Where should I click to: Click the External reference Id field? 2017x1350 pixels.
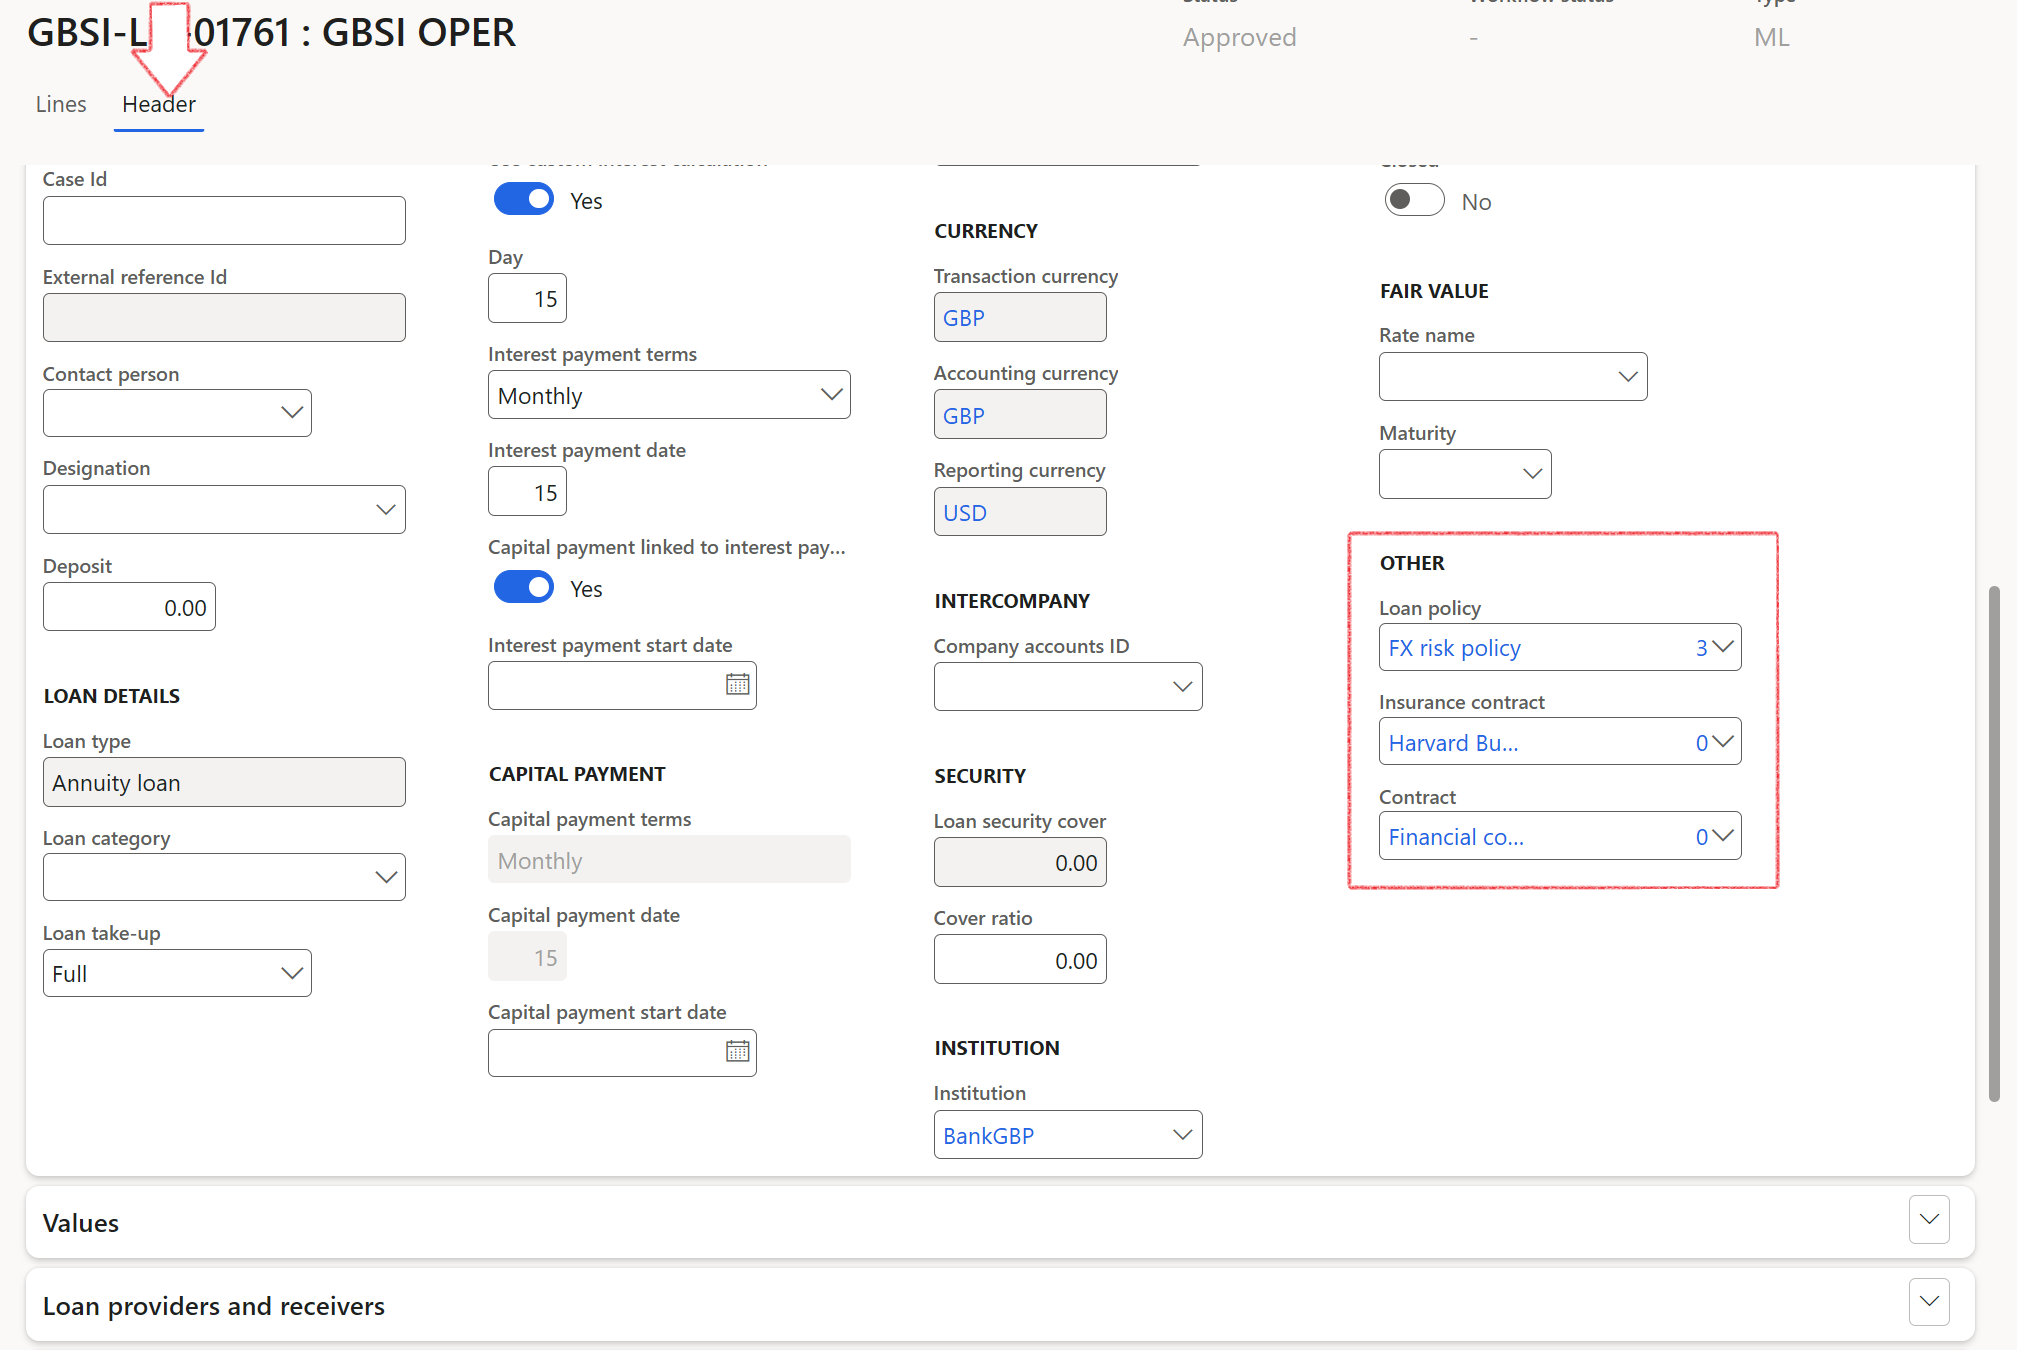tap(224, 318)
